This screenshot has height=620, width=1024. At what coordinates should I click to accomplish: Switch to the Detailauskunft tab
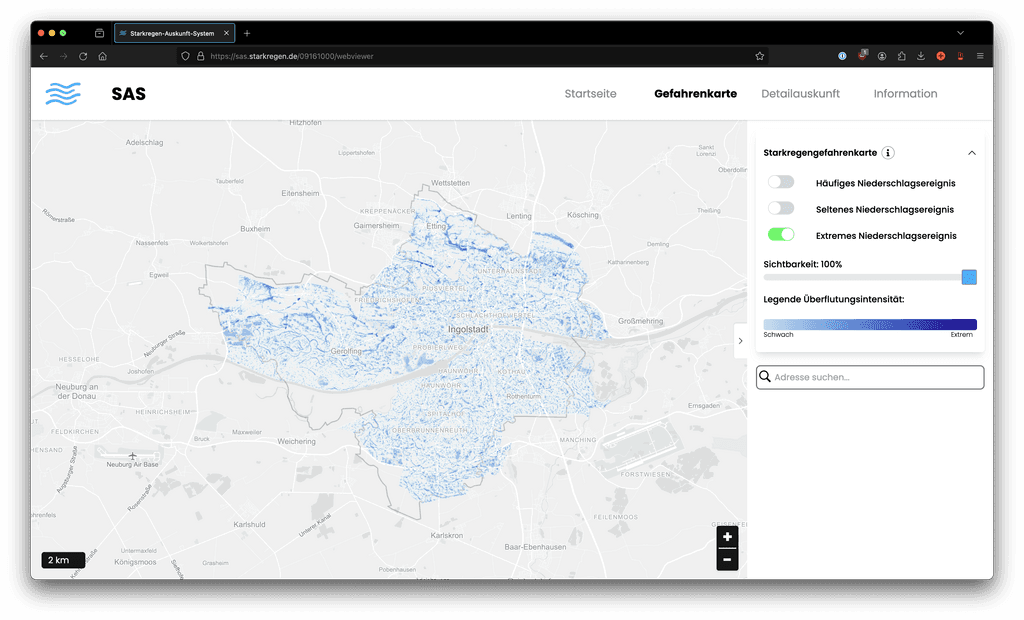click(801, 93)
